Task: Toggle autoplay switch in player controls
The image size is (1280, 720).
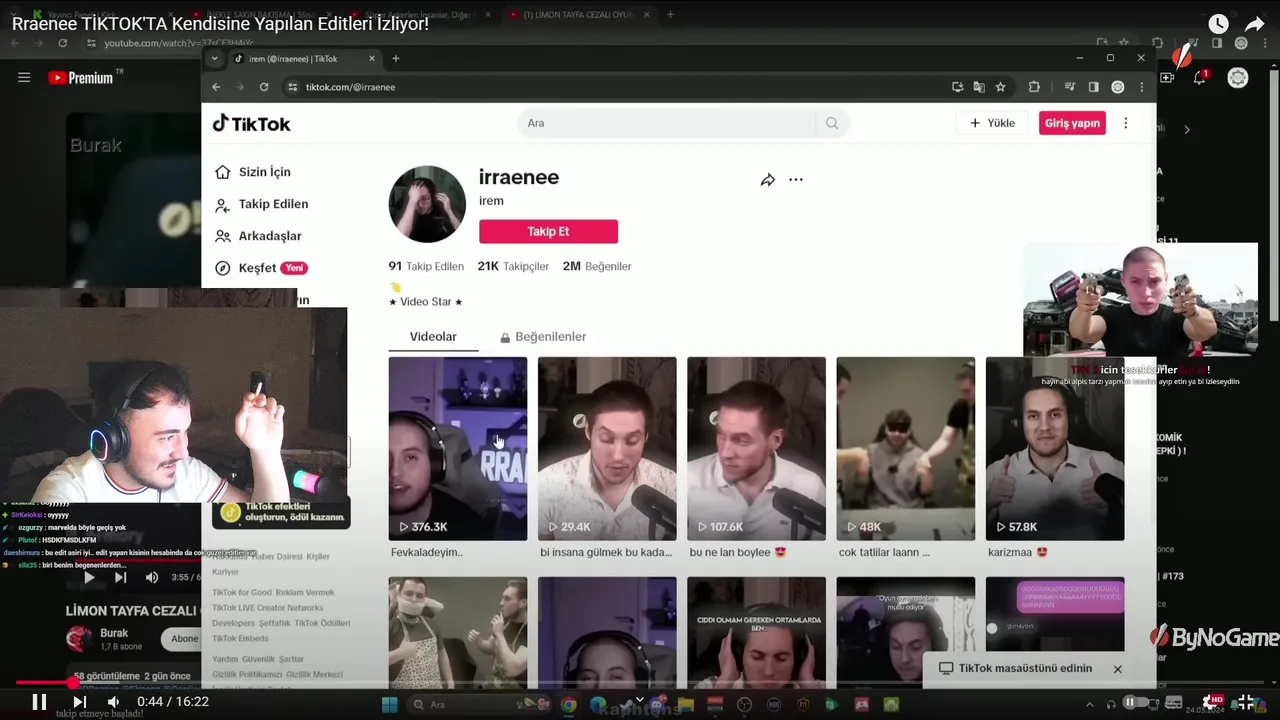Action: click(x=1135, y=702)
